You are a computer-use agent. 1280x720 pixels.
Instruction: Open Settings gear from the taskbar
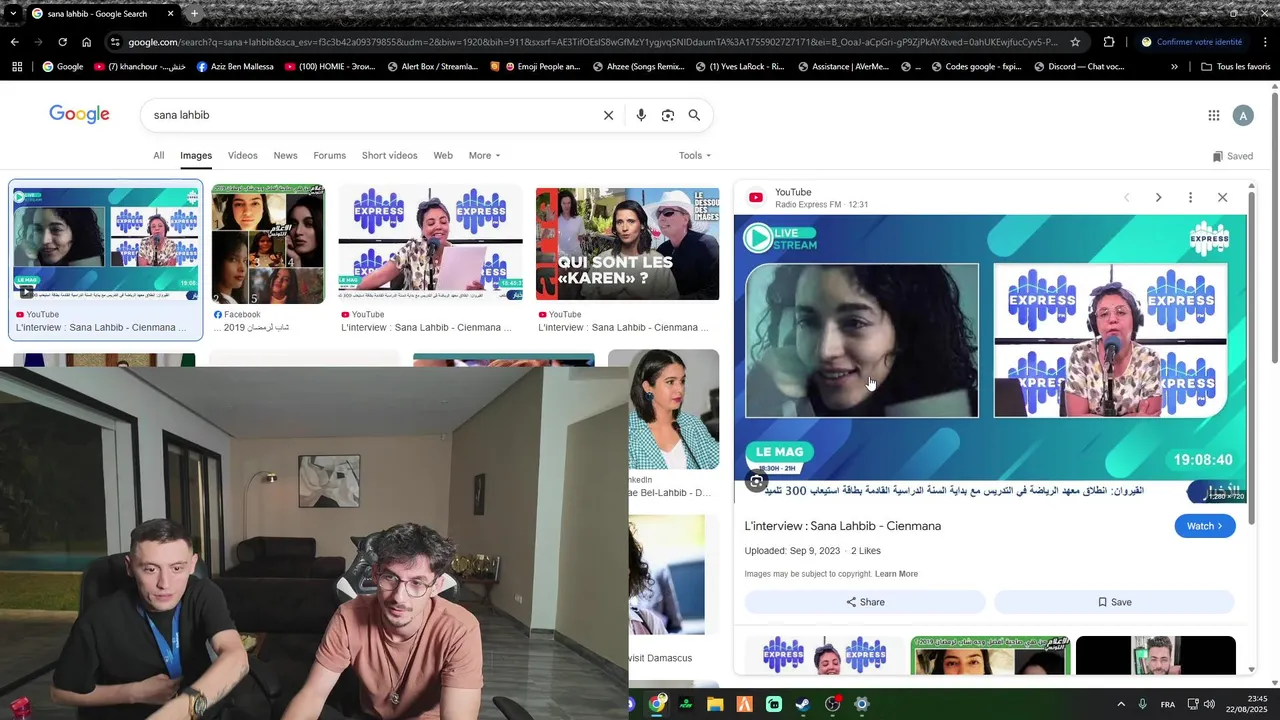pos(861,704)
